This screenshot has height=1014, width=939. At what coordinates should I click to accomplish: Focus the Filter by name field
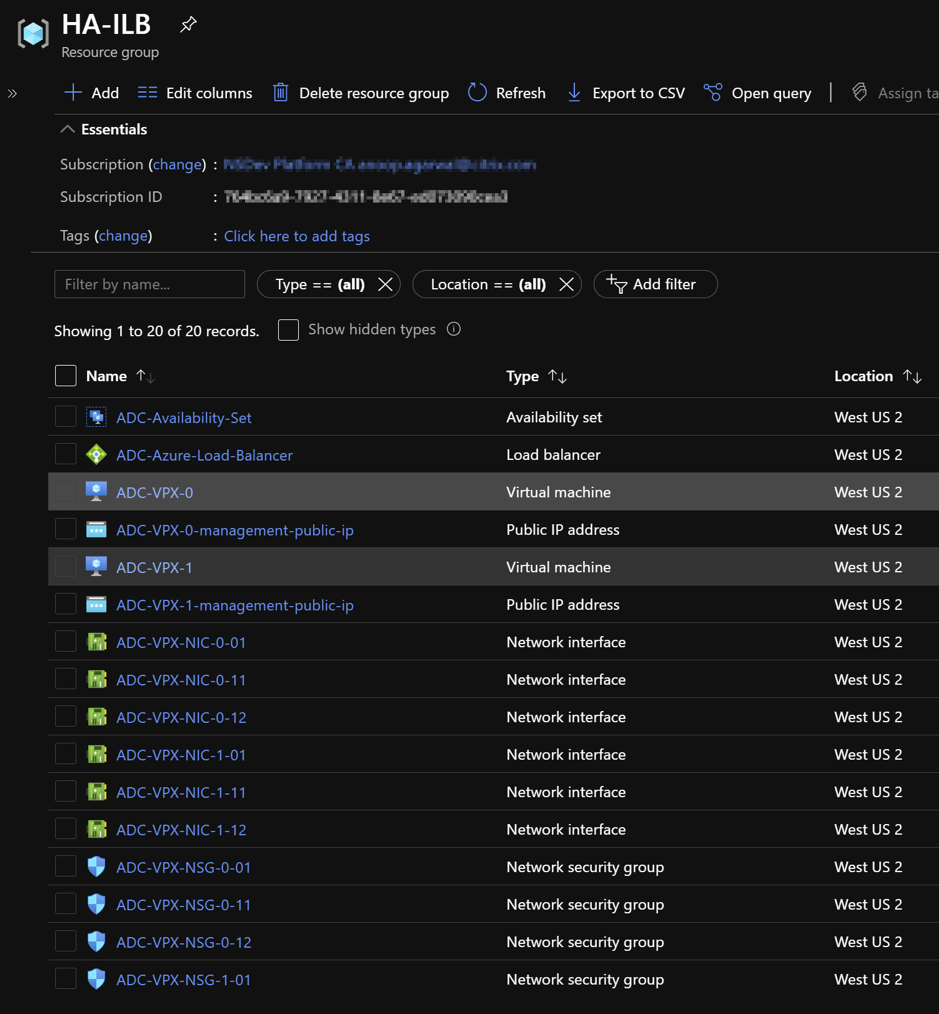[149, 284]
